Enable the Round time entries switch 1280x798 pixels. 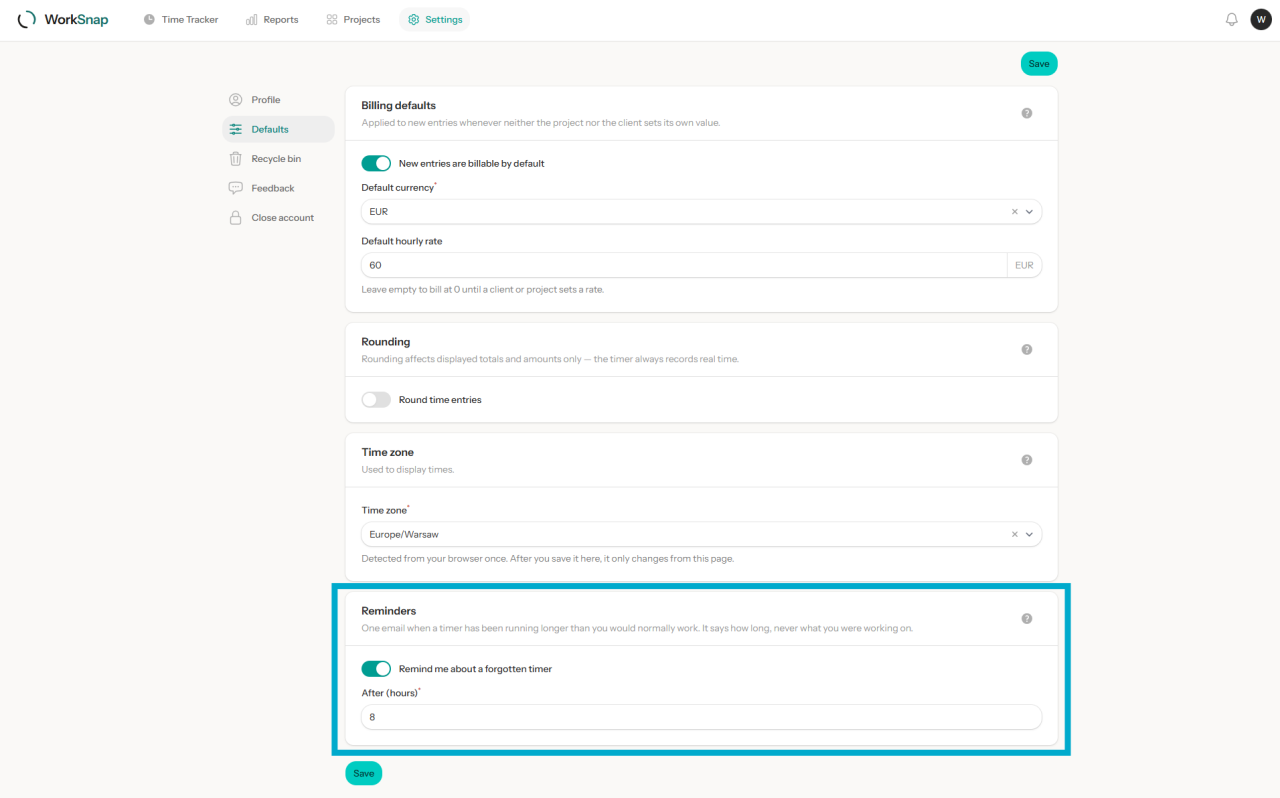click(376, 400)
